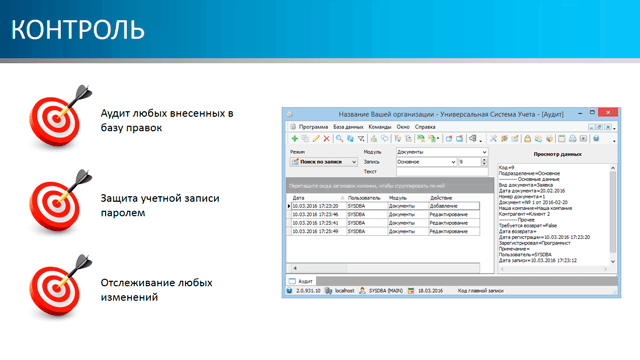
Task: Click the funnel Filter icon
Action: [x=361, y=139]
